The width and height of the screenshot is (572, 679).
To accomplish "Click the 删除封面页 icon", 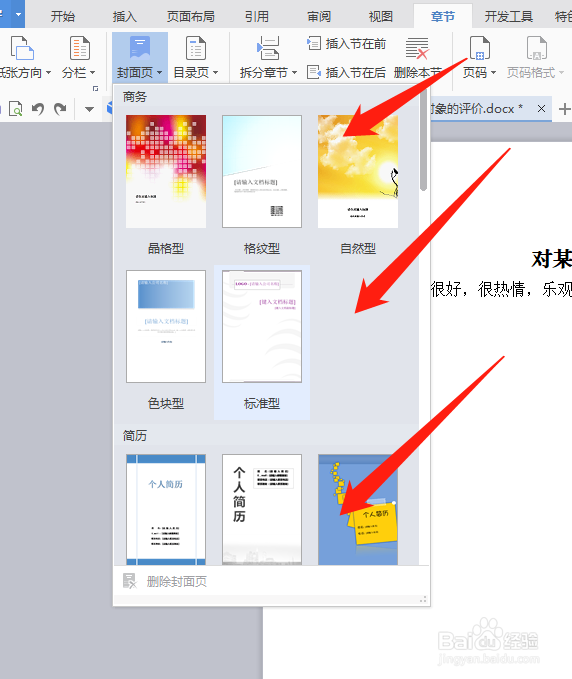I will pos(129,581).
